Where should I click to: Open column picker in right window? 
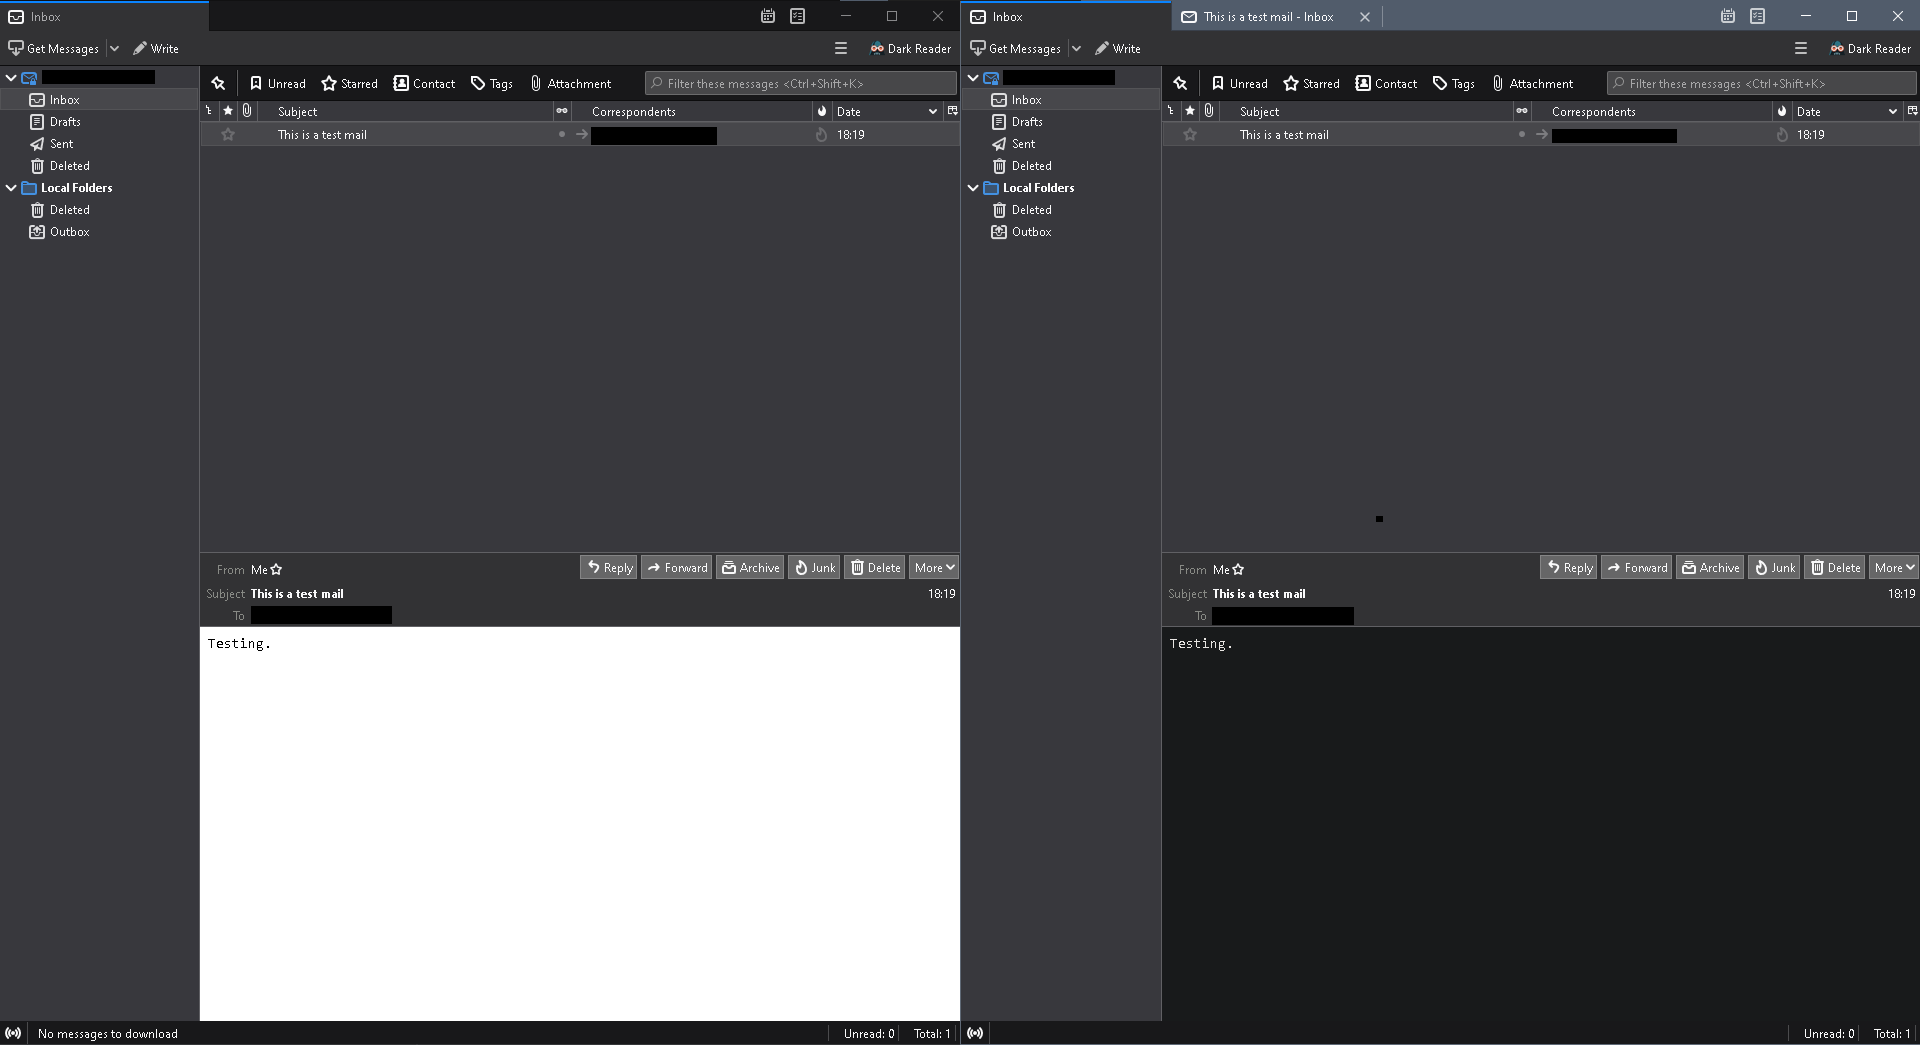point(1912,111)
